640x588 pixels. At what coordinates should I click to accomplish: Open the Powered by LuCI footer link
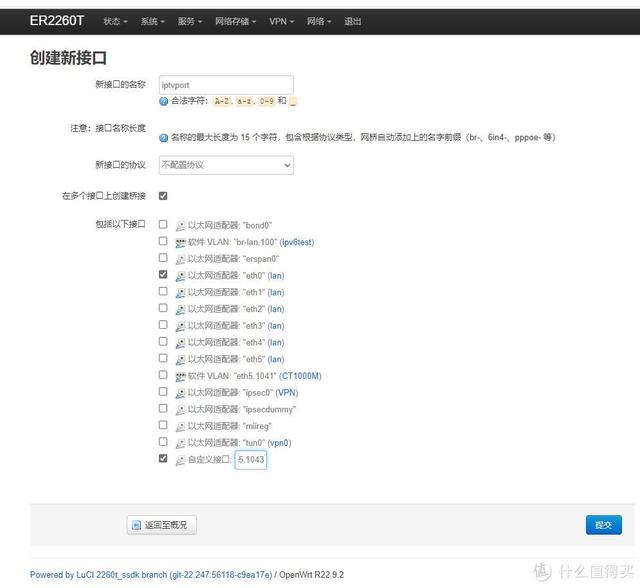pos(151,575)
